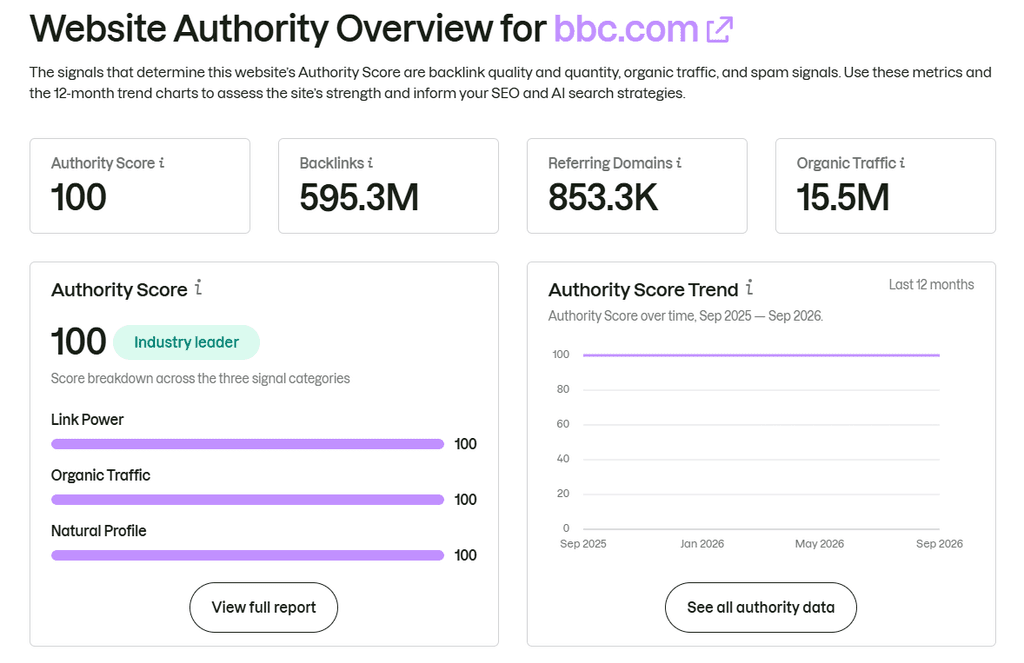Click the View full report button
Screen dimensions: 1024x663
point(264,607)
